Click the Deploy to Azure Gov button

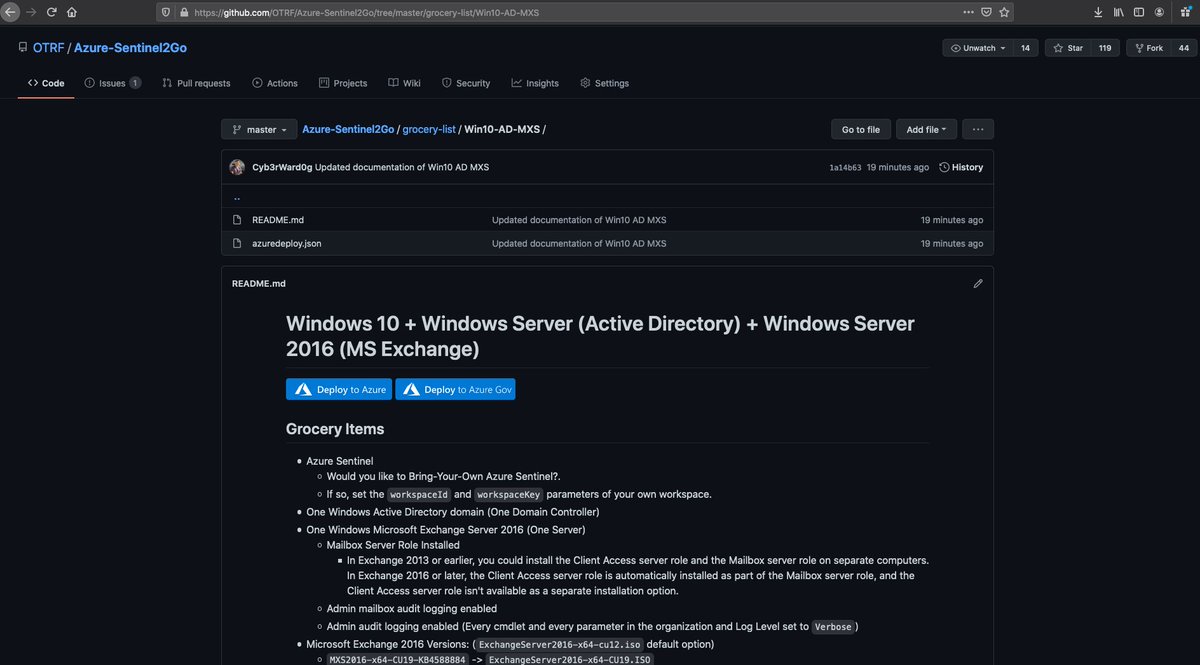[x=455, y=389]
